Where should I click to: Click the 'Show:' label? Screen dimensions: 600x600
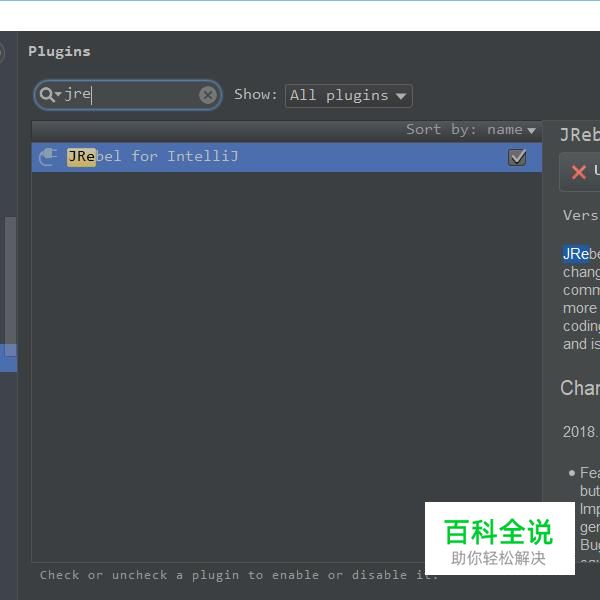click(255, 95)
